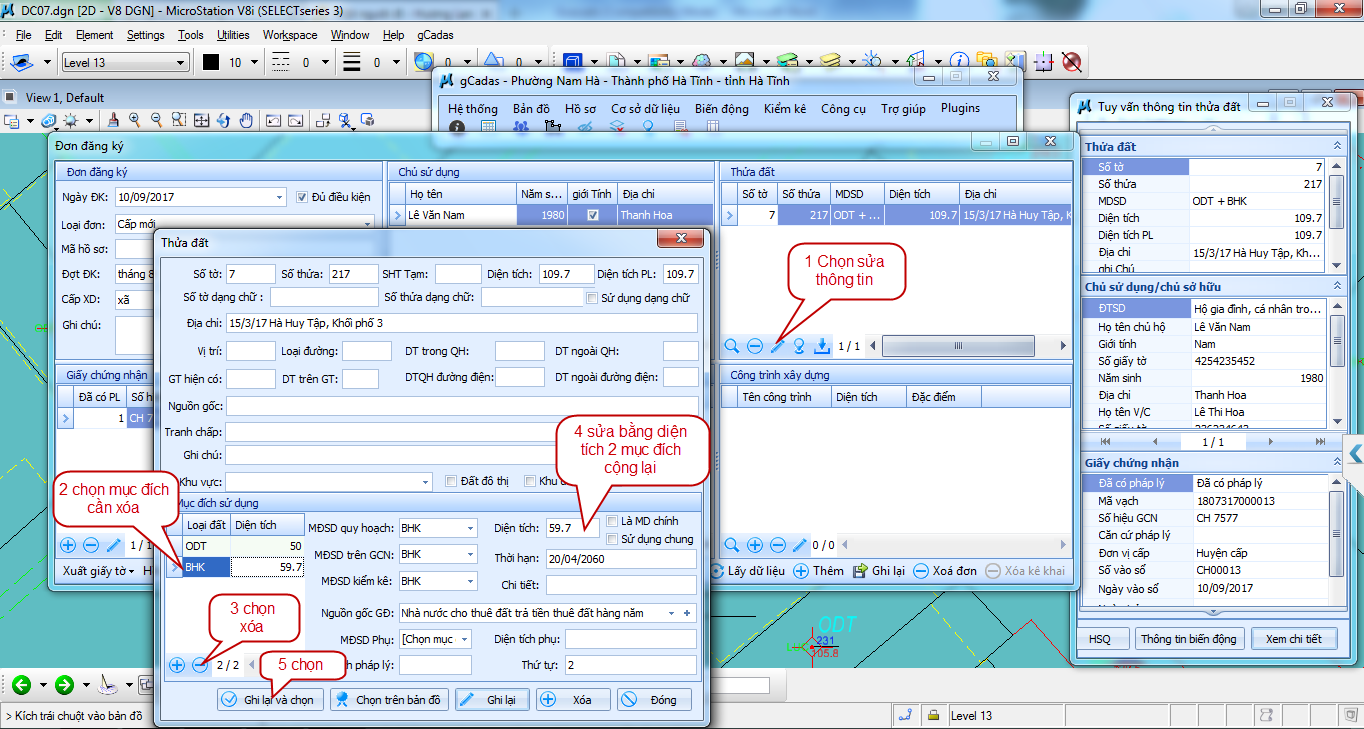Click the Xem chi tiết button
Viewport: 1364px width, 729px height.
[1293, 639]
